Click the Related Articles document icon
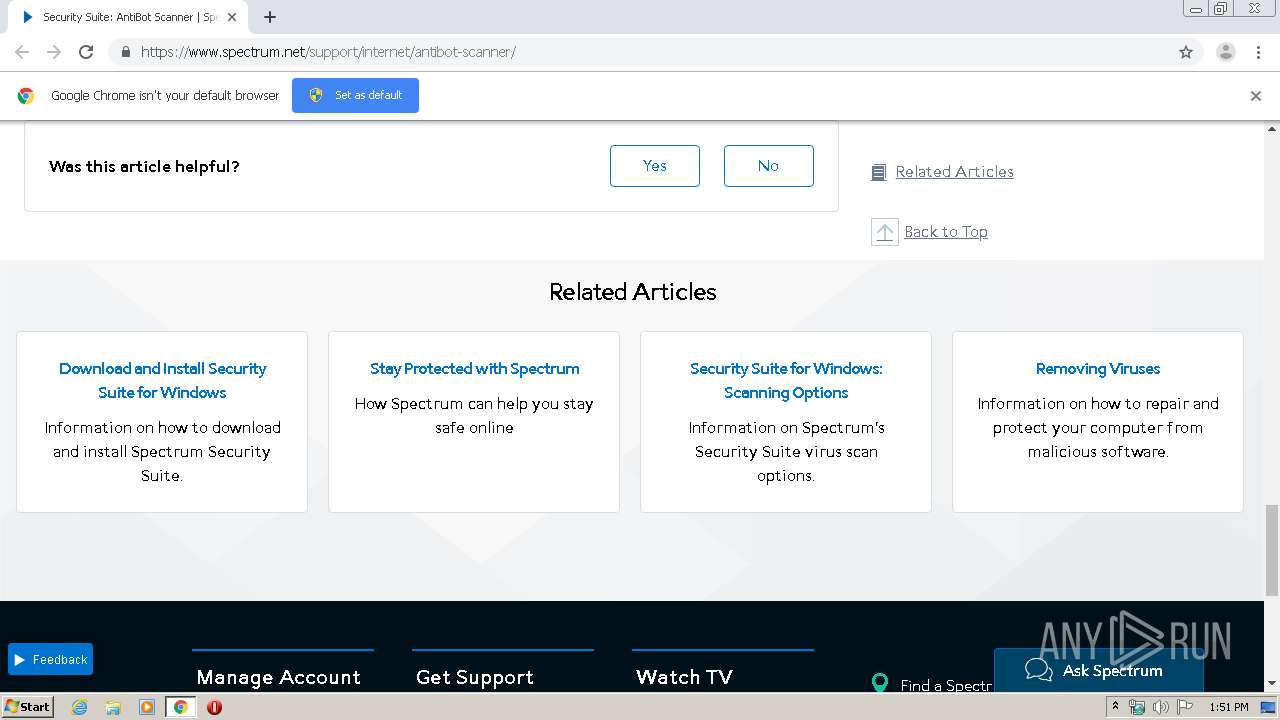Screen dimensions: 1280x720 point(879,172)
